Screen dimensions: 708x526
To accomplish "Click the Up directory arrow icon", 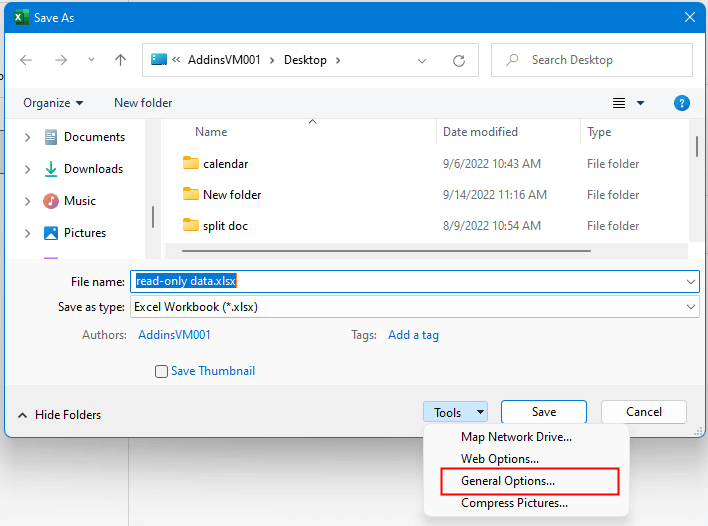I will point(121,60).
